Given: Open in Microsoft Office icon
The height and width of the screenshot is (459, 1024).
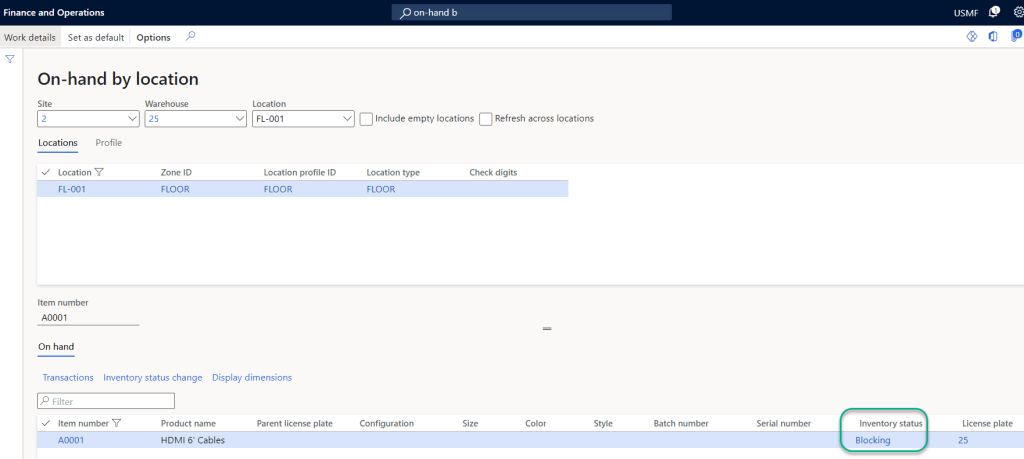Looking at the screenshot, I should pos(993,37).
